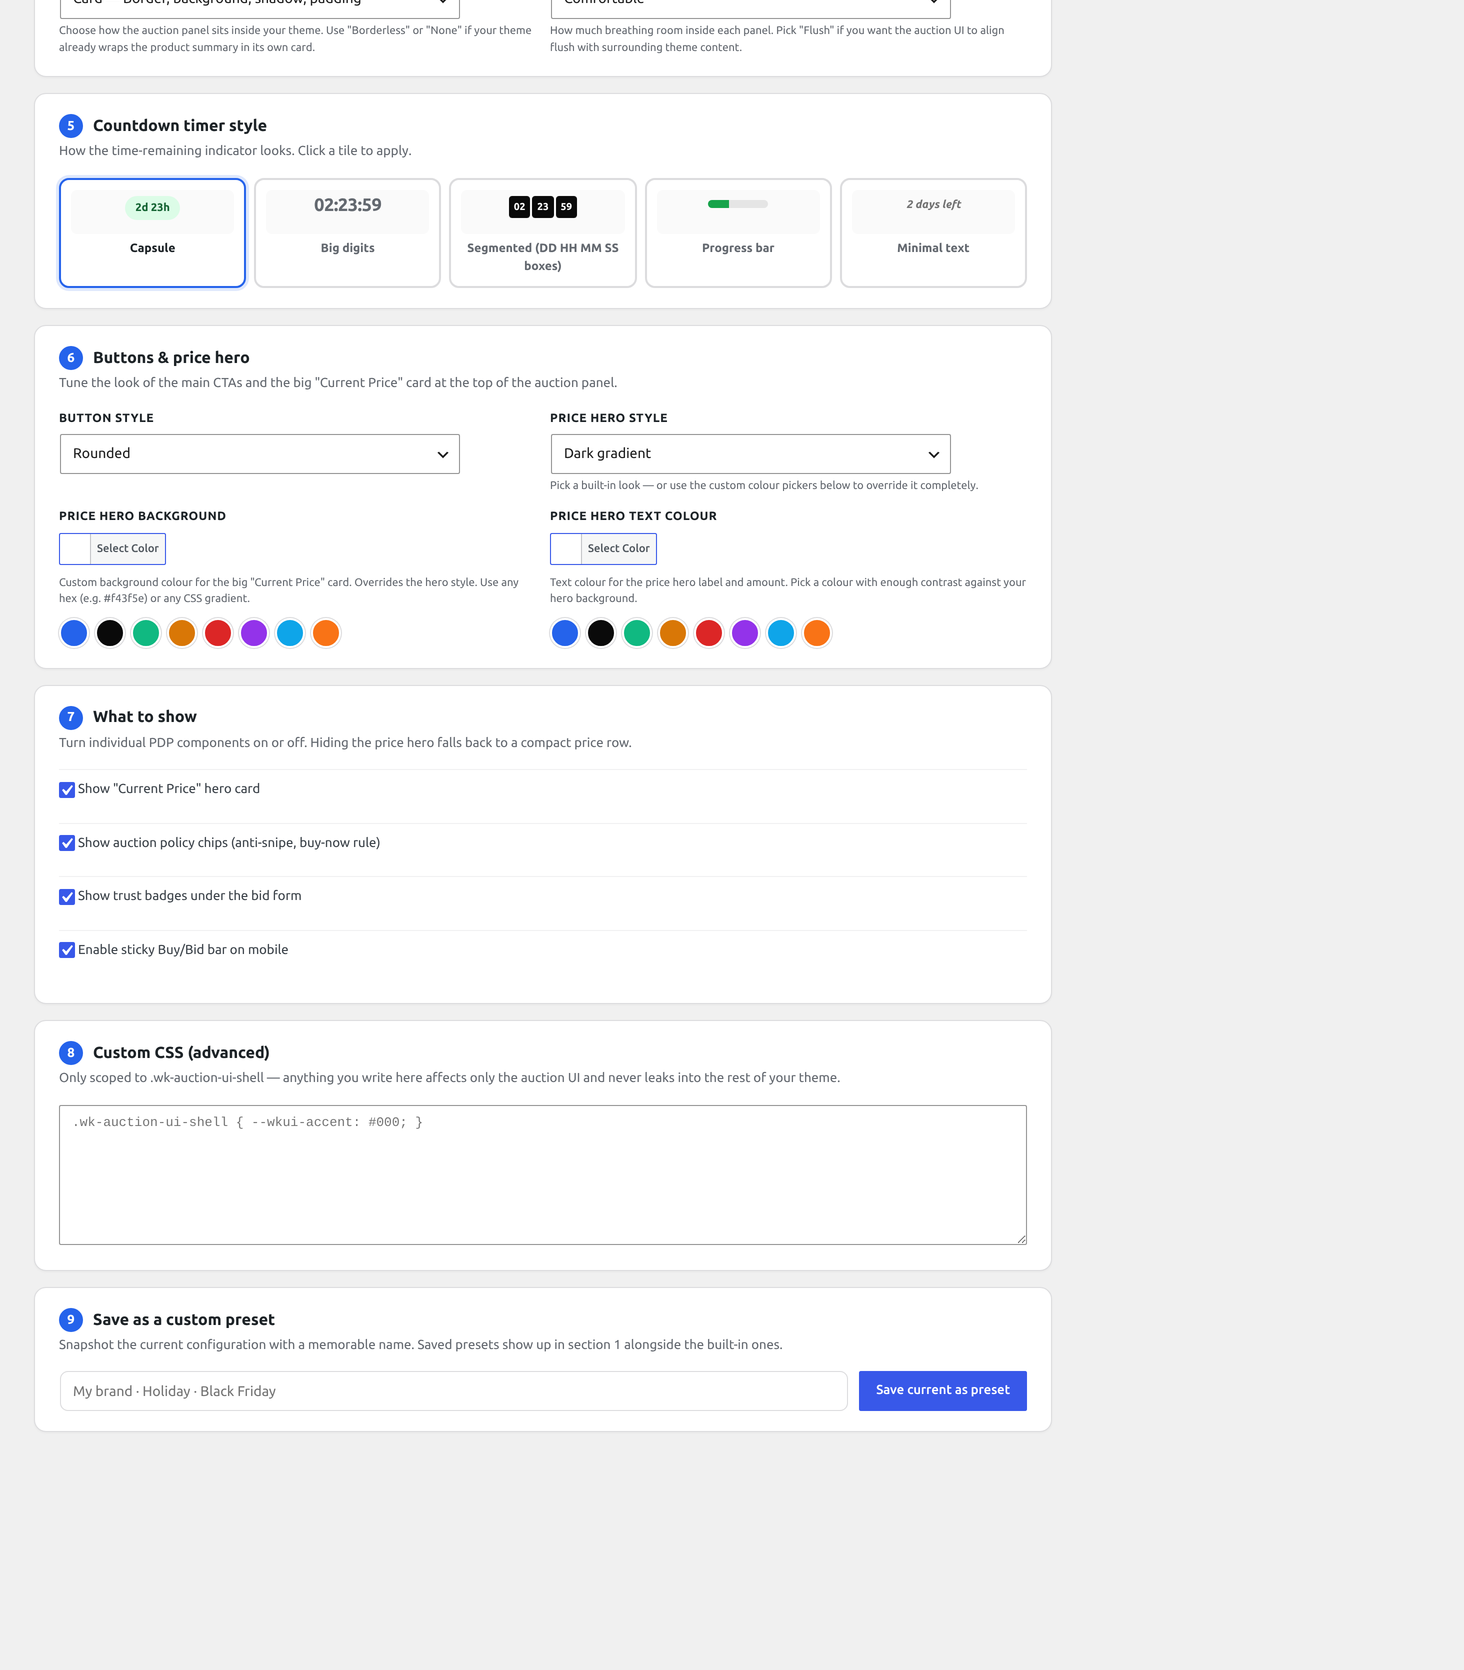Disable sticky Buy/Bid bar on mobile
Viewport: 1464px width, 1670px height.
[x=67, y=950]
